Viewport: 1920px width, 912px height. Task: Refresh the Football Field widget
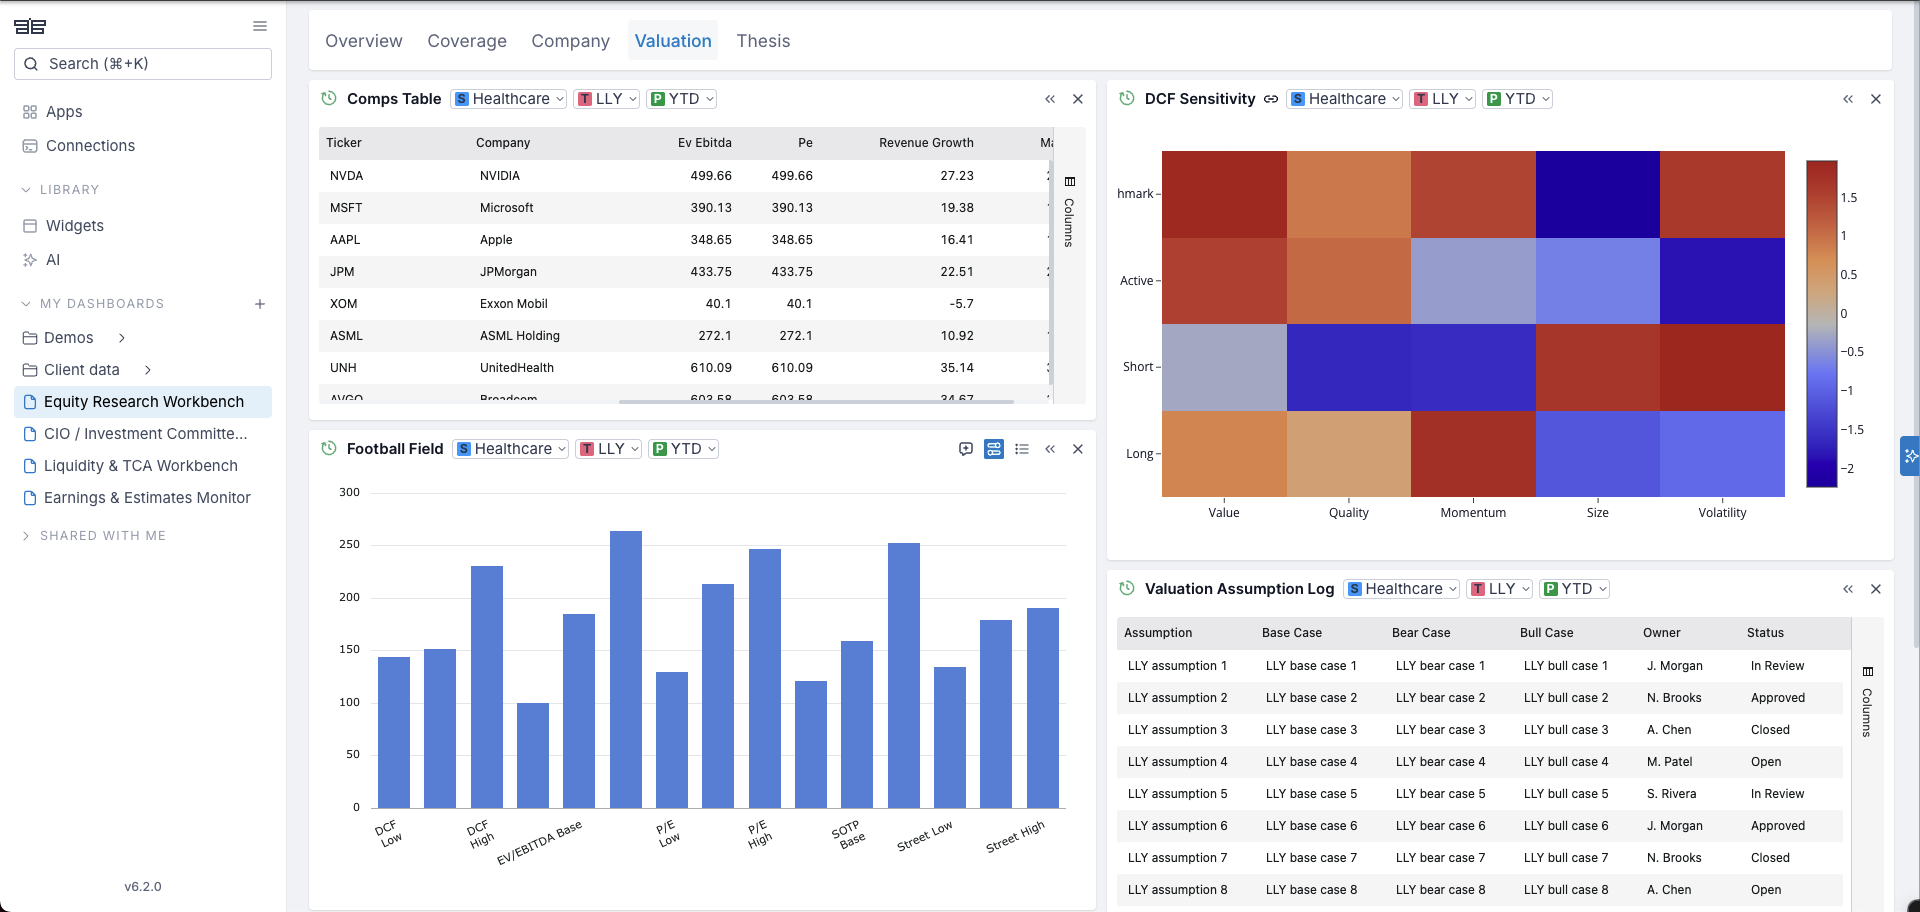pyautogui.click(x=329, y=448)
